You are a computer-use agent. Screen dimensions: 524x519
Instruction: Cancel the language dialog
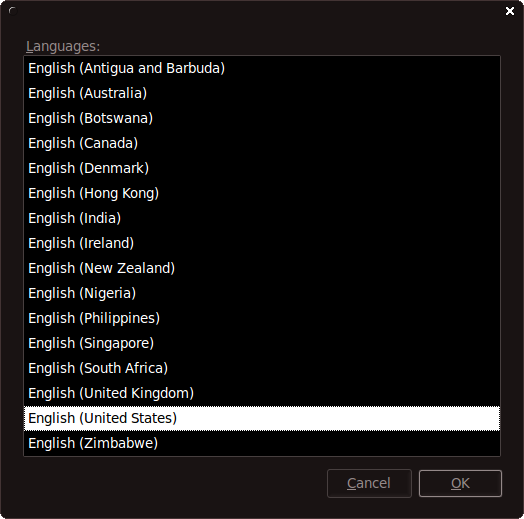[369, 483]
